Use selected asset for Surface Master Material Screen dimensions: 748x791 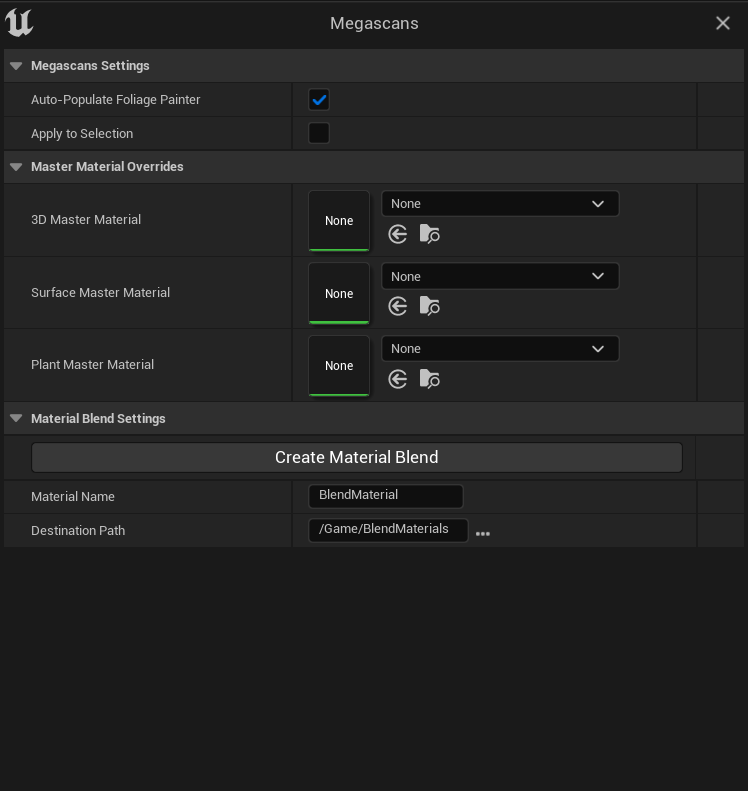click(x=397, y=307)
